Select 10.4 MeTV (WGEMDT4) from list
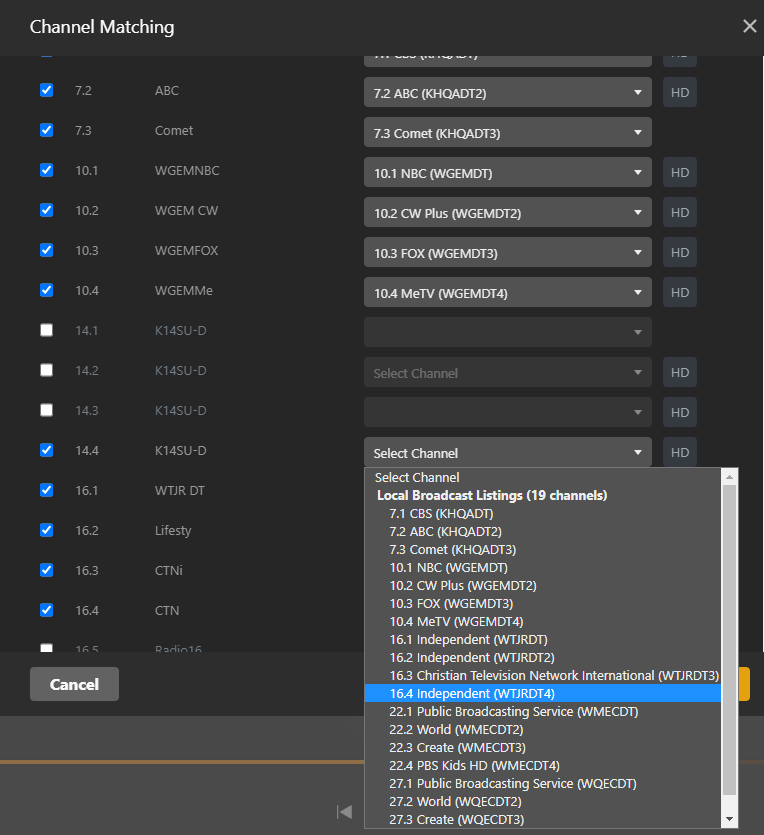Screen dimensions: 764x835 [x=543, y=621]
